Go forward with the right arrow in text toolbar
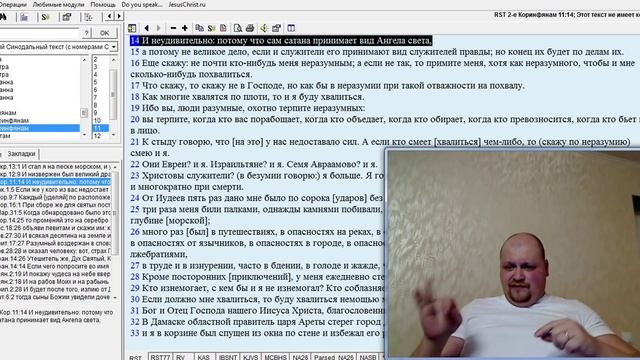Image resolution: width=640 pixels, height=360 pixels. coord(158,28)
